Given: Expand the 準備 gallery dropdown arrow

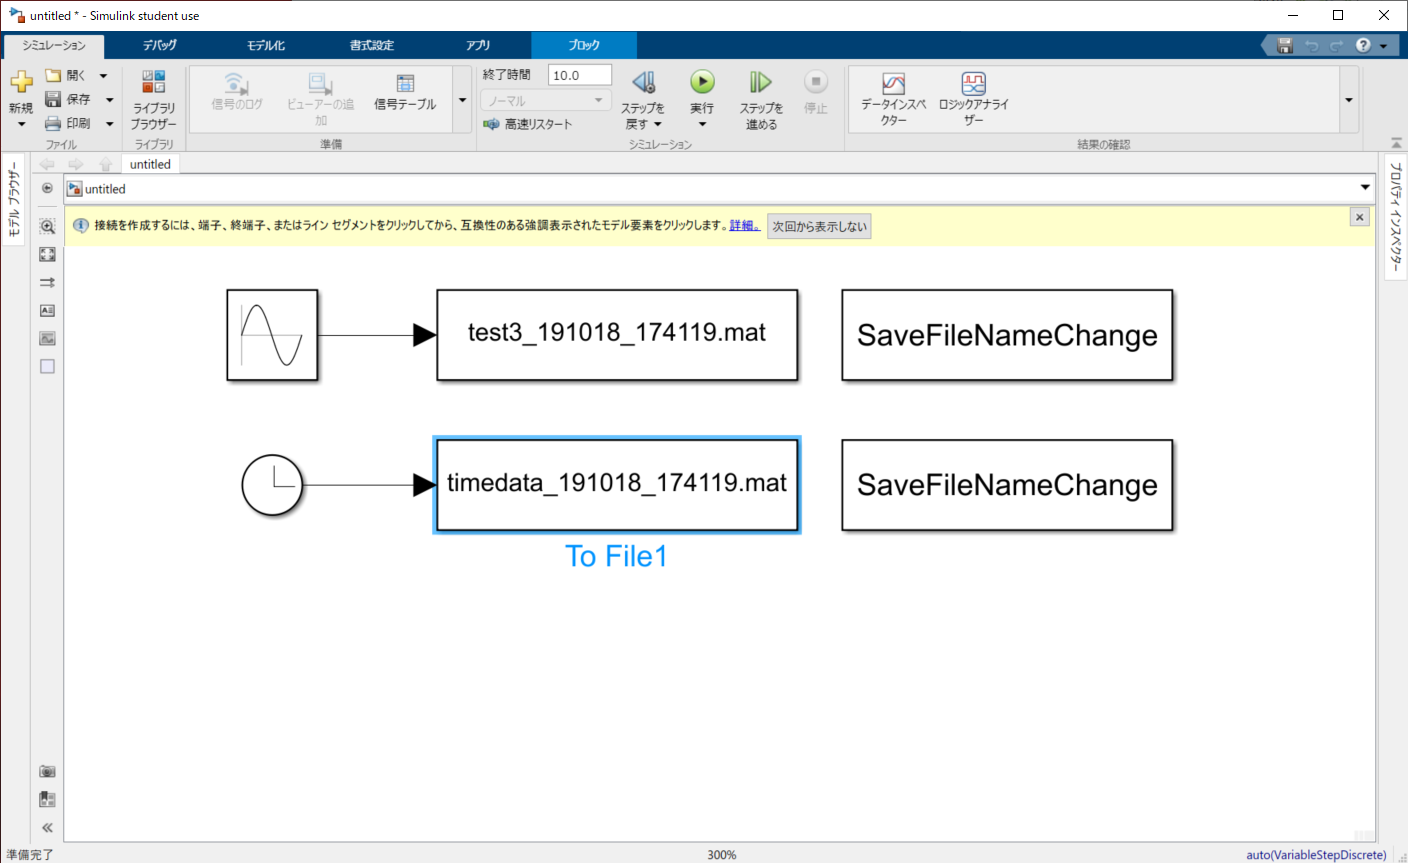Looking at the screenshot, I should pos(462,100).
